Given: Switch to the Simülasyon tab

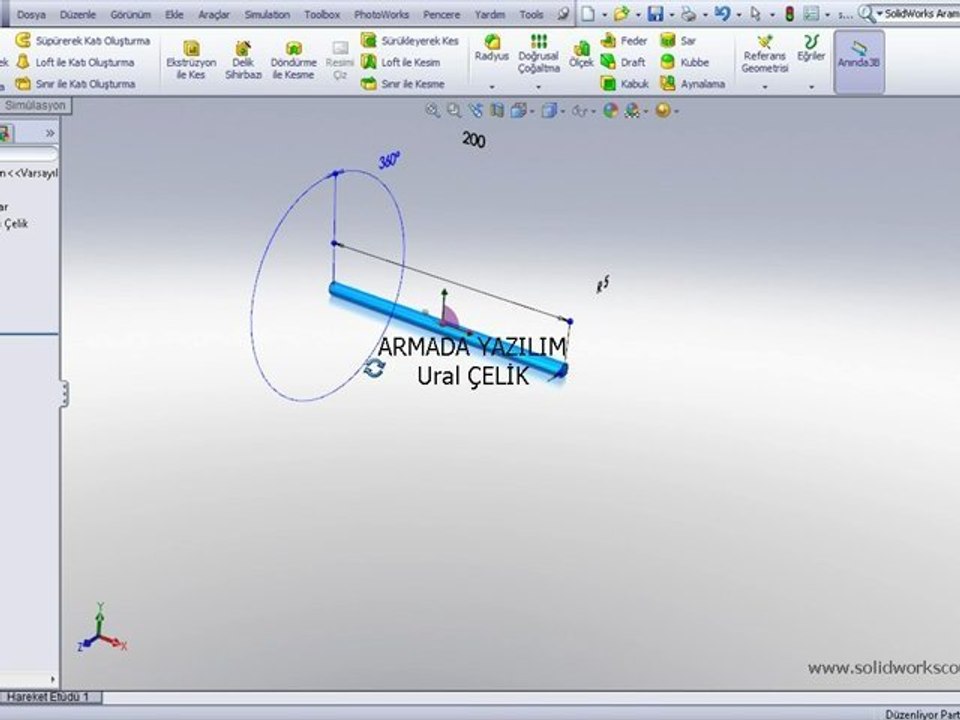Looking at the screenshot, I should click(x=35, y=105).
